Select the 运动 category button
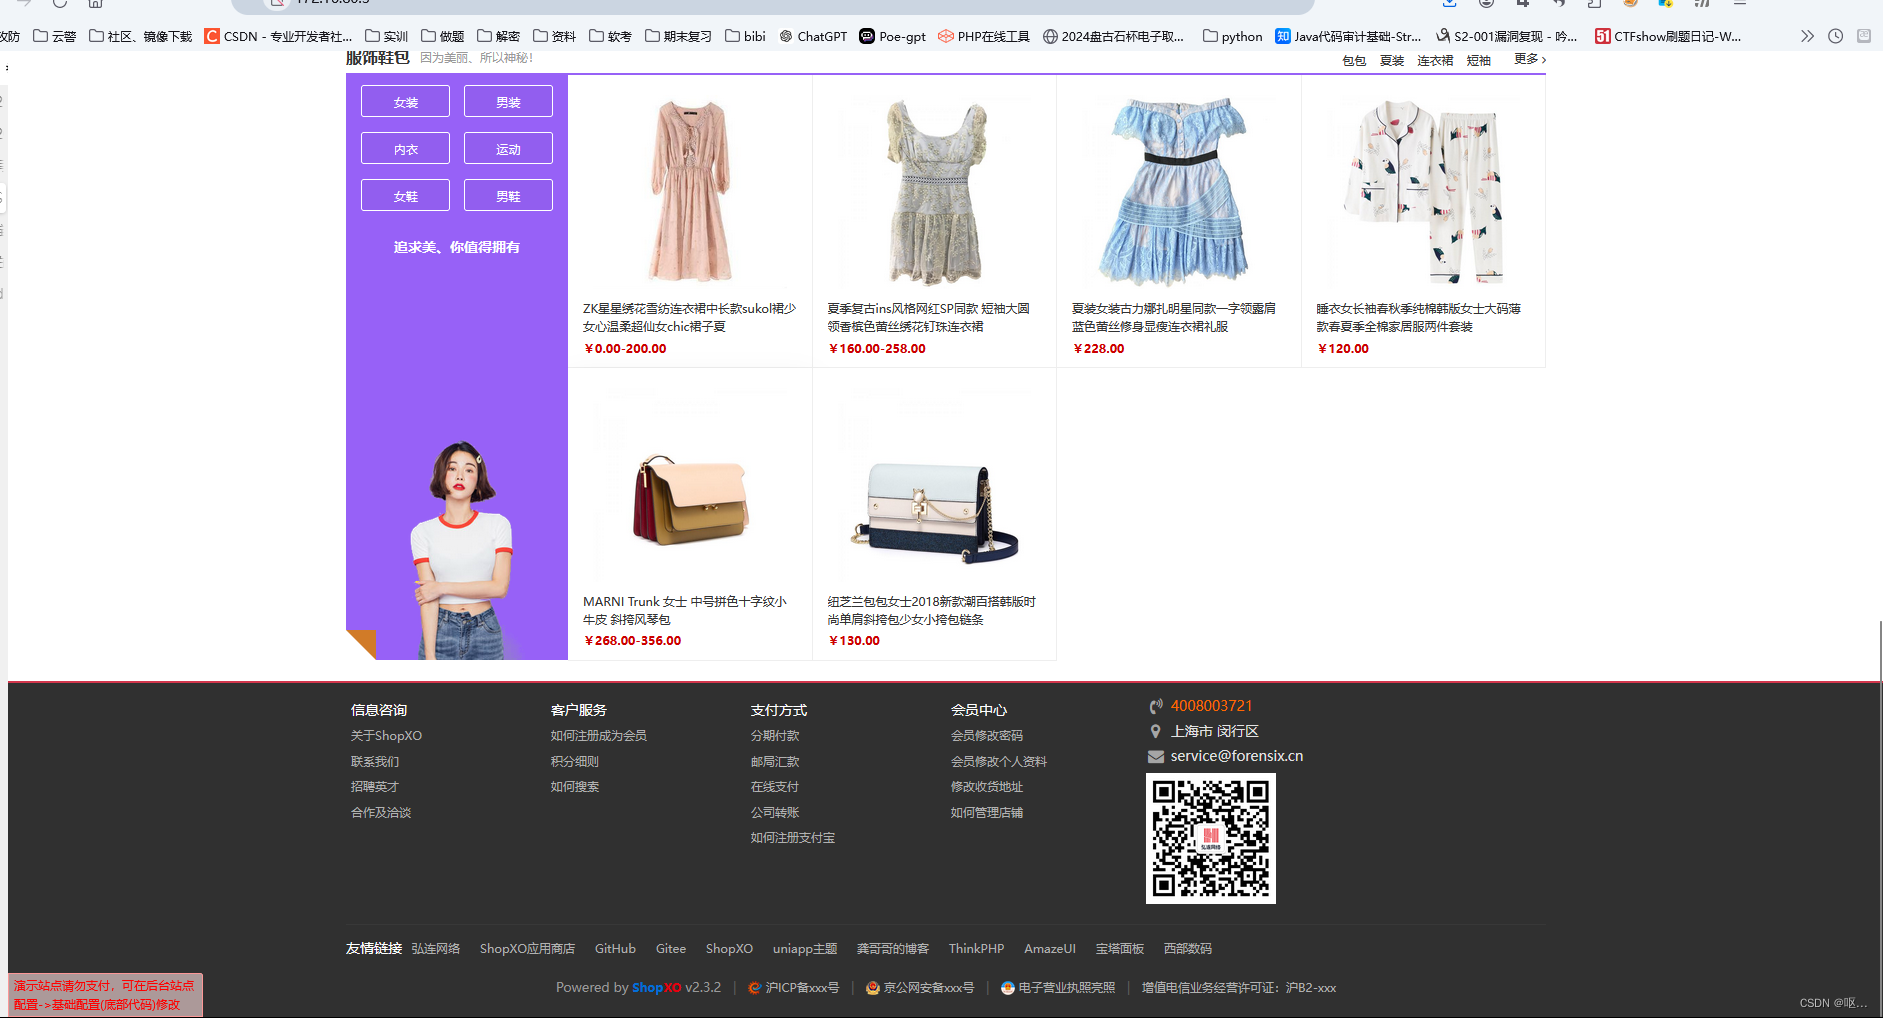Image resolution: width=1883 pixels, height=1018 pixels. (508, 149)
